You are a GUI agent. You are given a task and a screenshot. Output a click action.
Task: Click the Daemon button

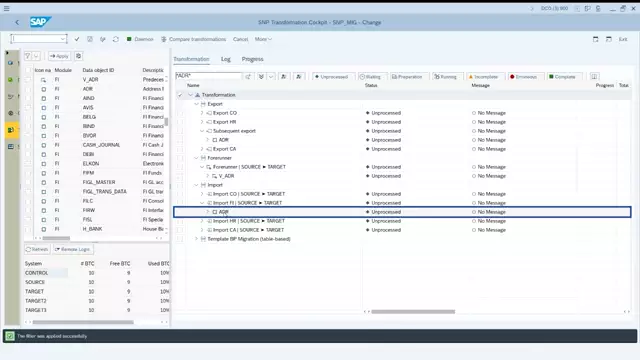pyautogui.click(x=140, y=39)
